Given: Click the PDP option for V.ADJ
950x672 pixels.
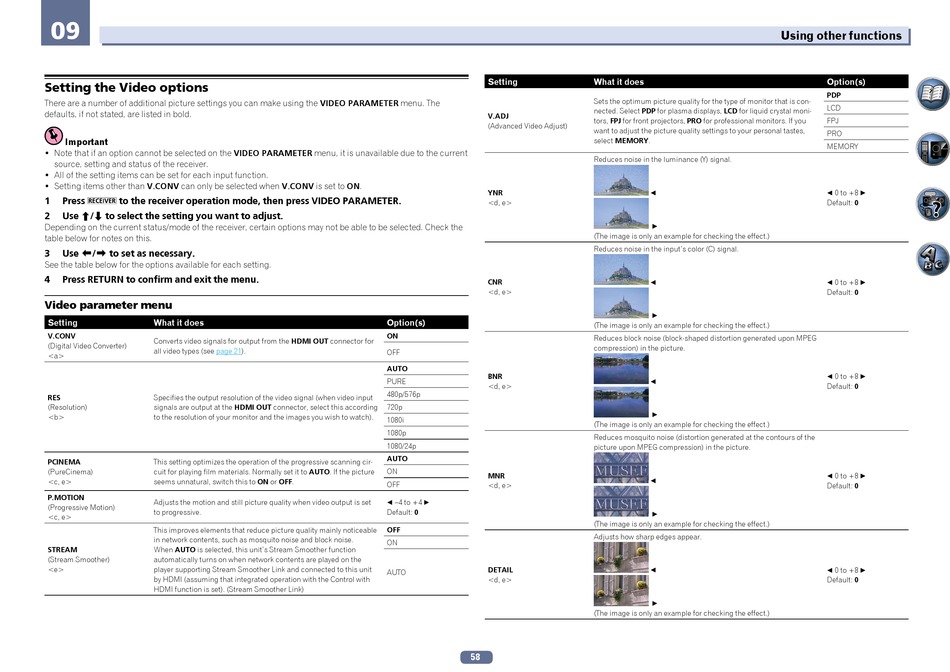Looking at the screenshot, I should pos(834,95).
